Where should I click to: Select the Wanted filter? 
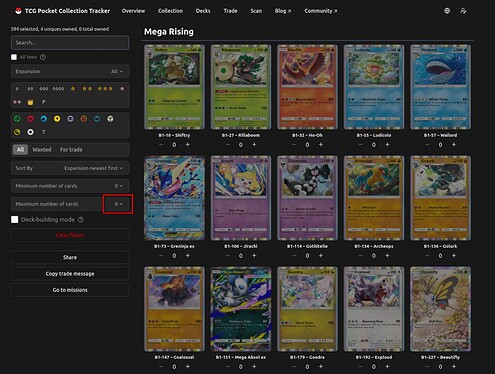(x=42, y=150)
